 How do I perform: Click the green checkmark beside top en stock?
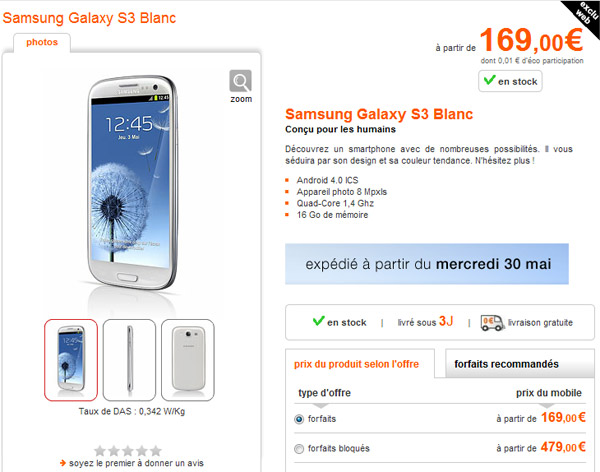[489, 80]
